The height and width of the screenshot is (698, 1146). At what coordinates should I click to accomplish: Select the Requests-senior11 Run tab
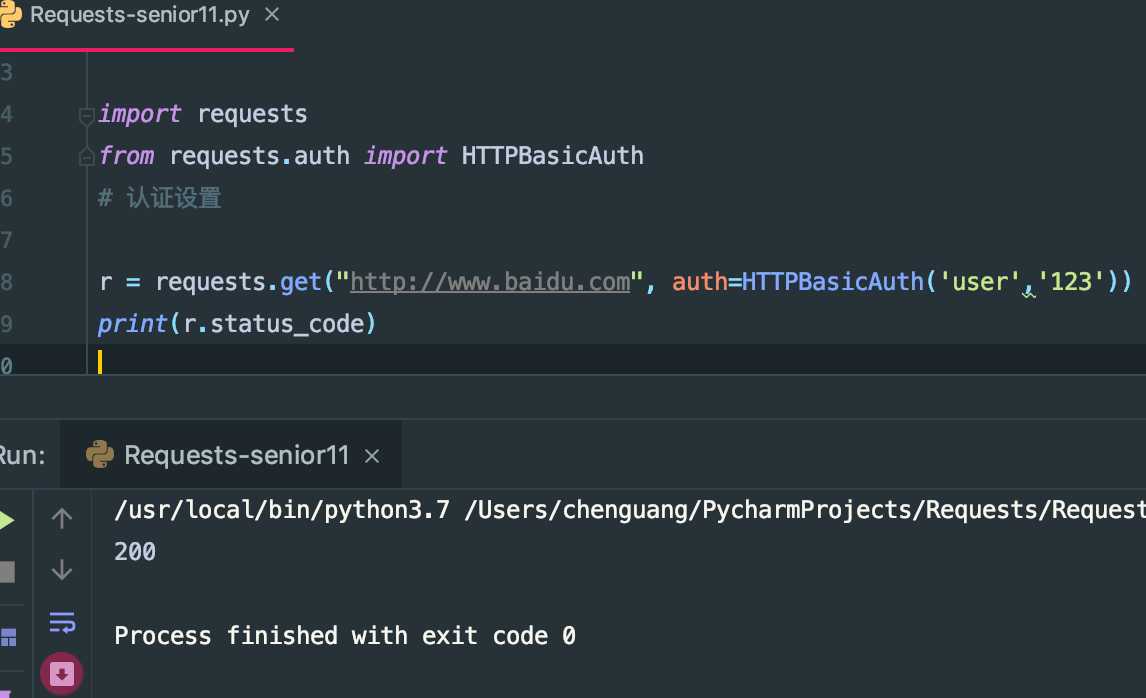[236, 456]
